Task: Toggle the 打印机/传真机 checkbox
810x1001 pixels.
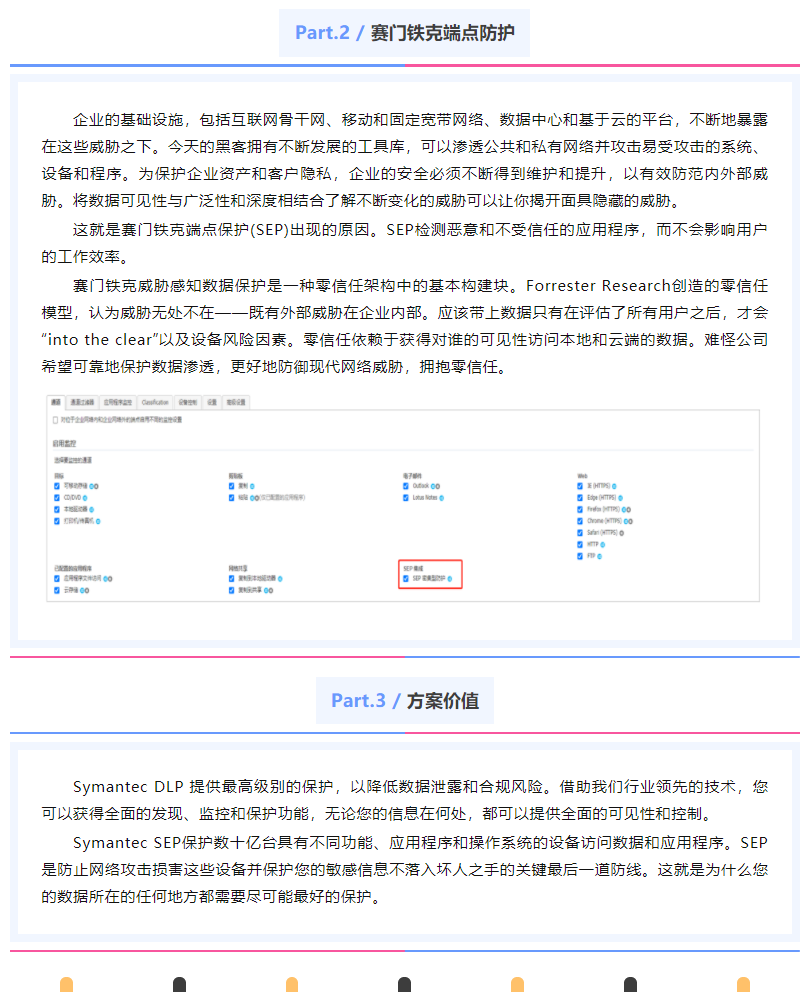Action: pyautogui.click(x=57, y=522)
